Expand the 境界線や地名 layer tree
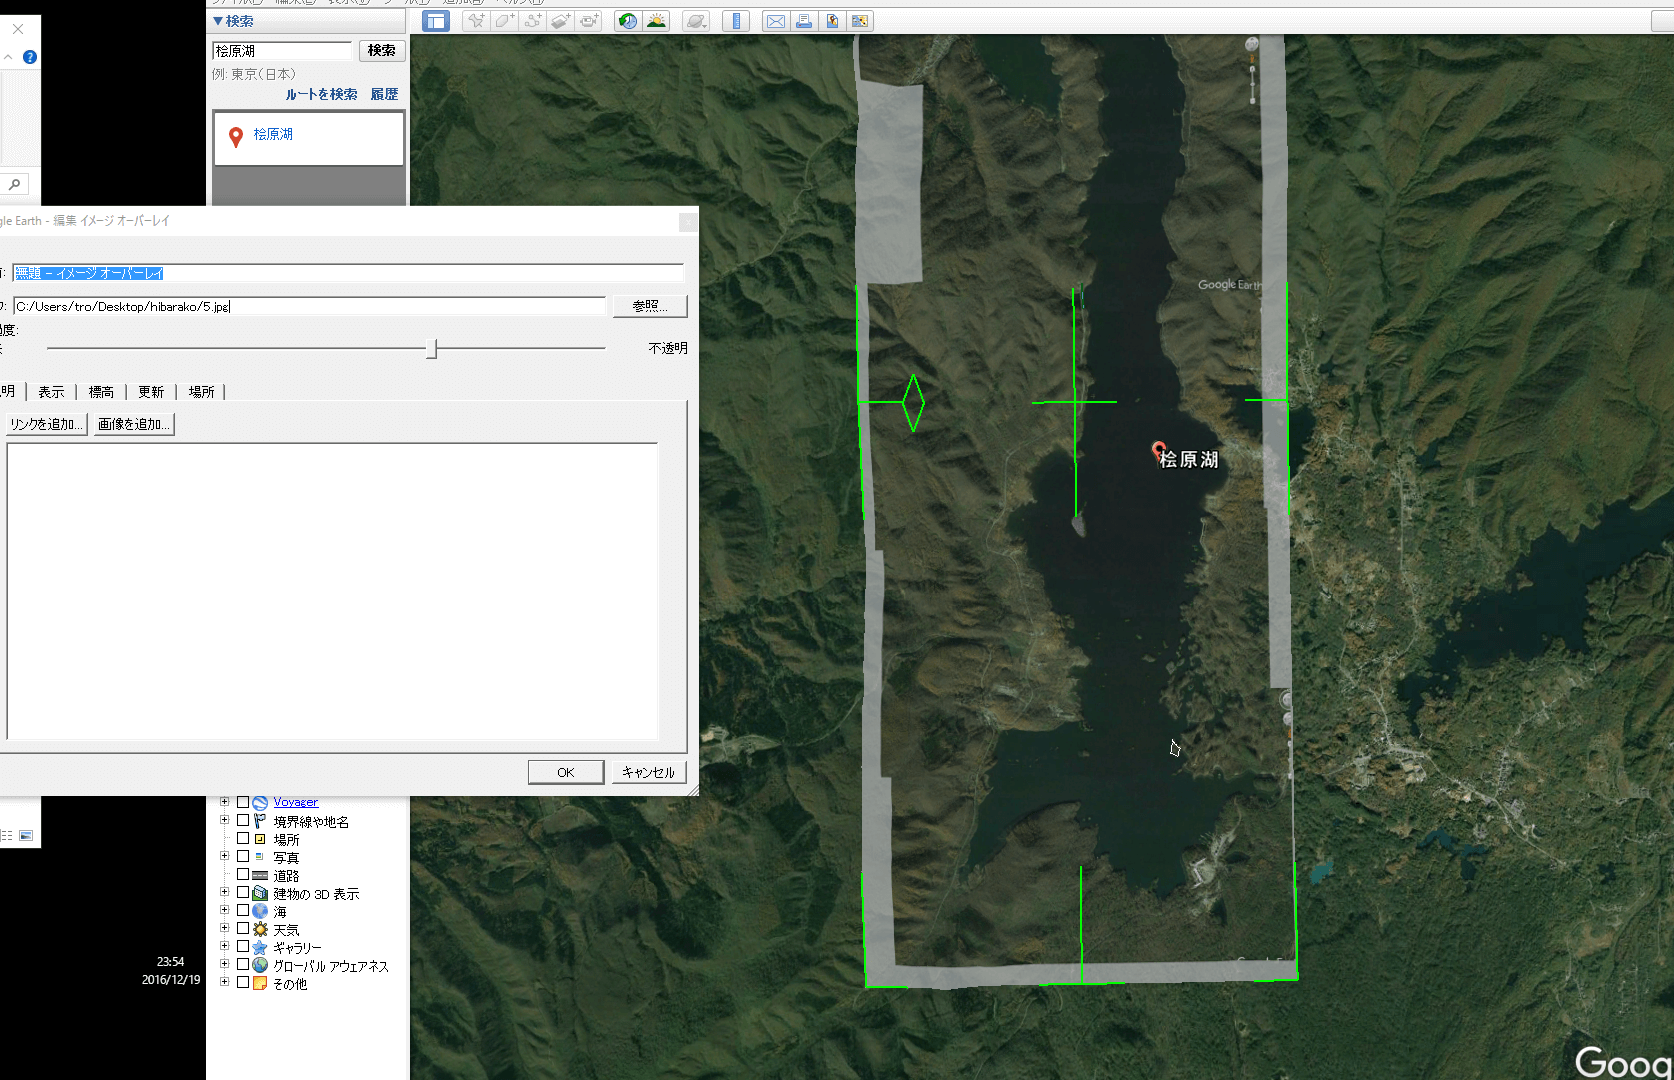 click(225, 820)
